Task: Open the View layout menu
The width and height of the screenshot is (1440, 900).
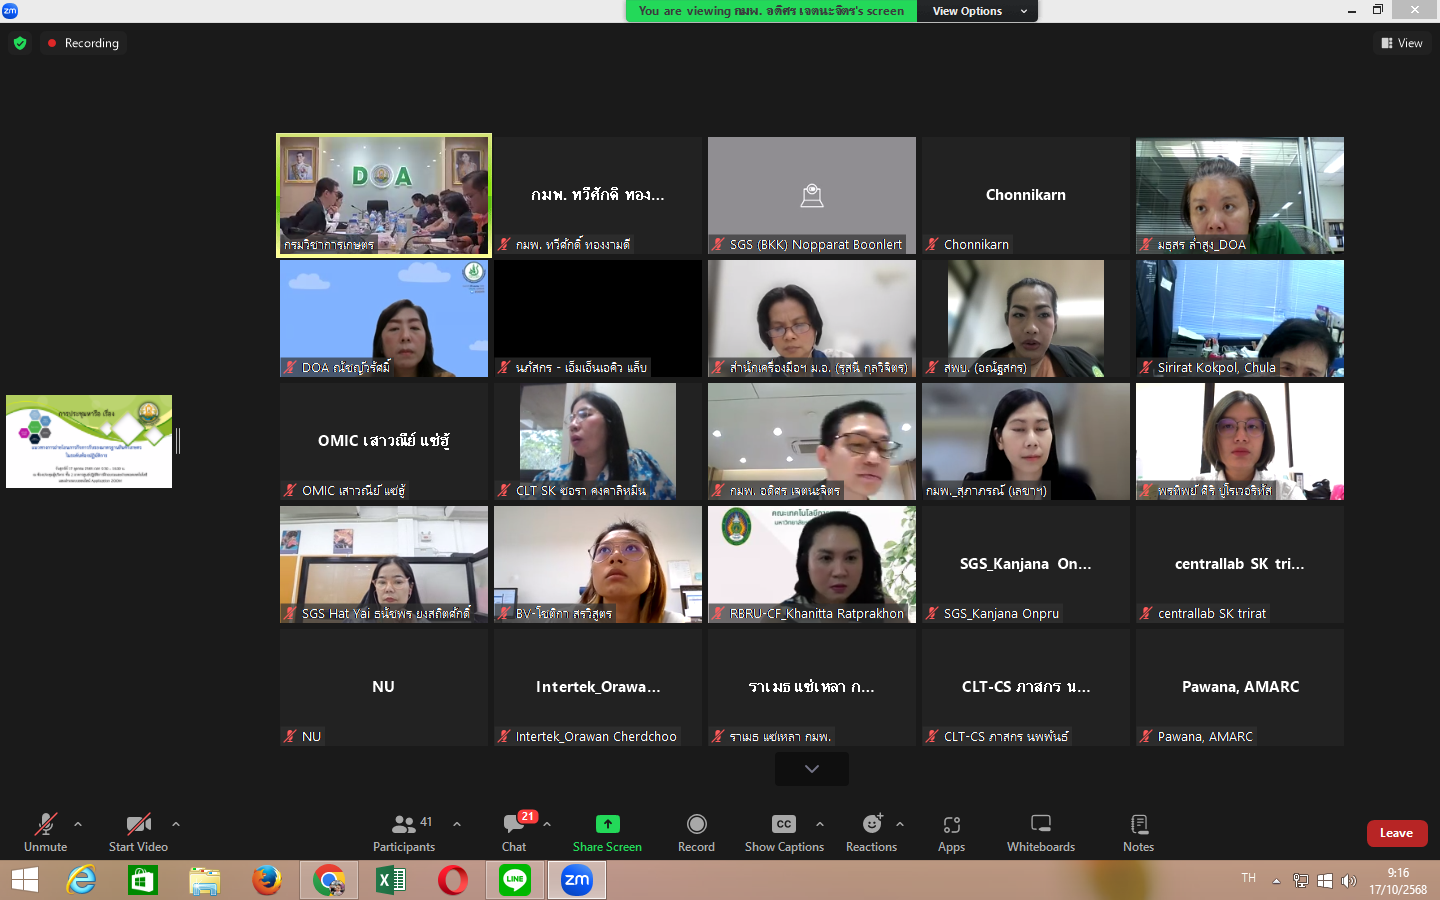Action: coord(1402,43)
